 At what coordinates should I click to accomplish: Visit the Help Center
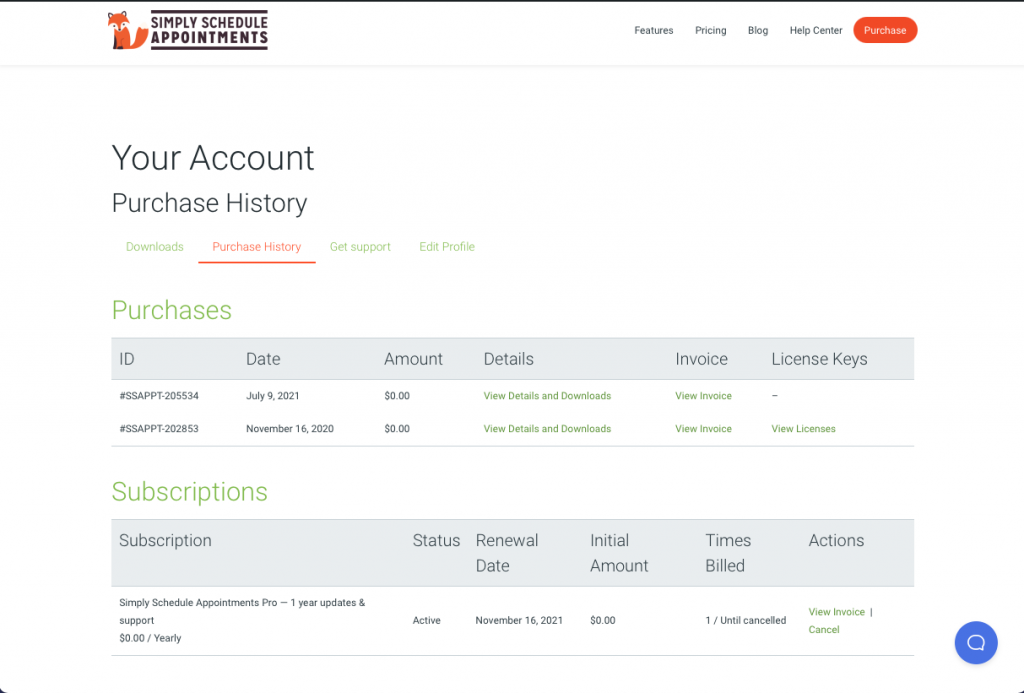click(x=816, y=31)
